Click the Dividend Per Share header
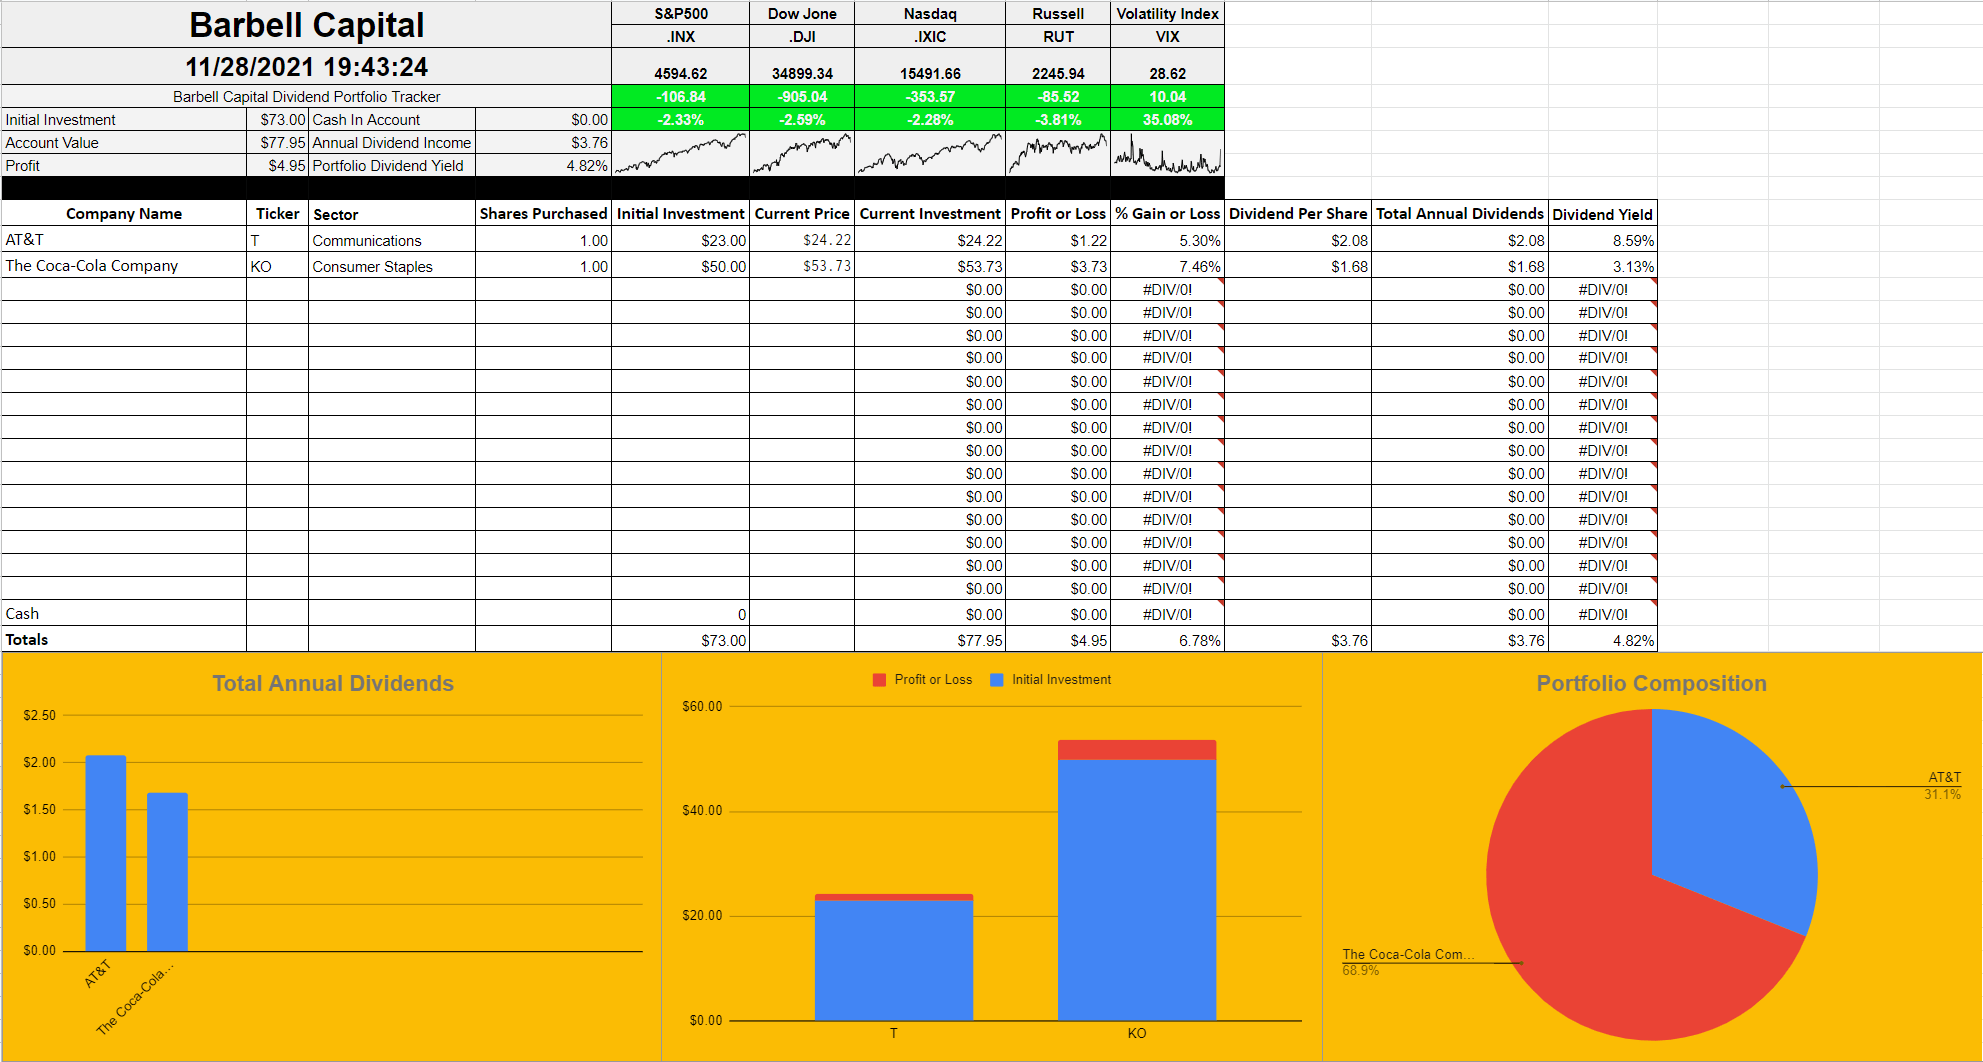The image size is (1983, 1062). (x=1298, y=213)
